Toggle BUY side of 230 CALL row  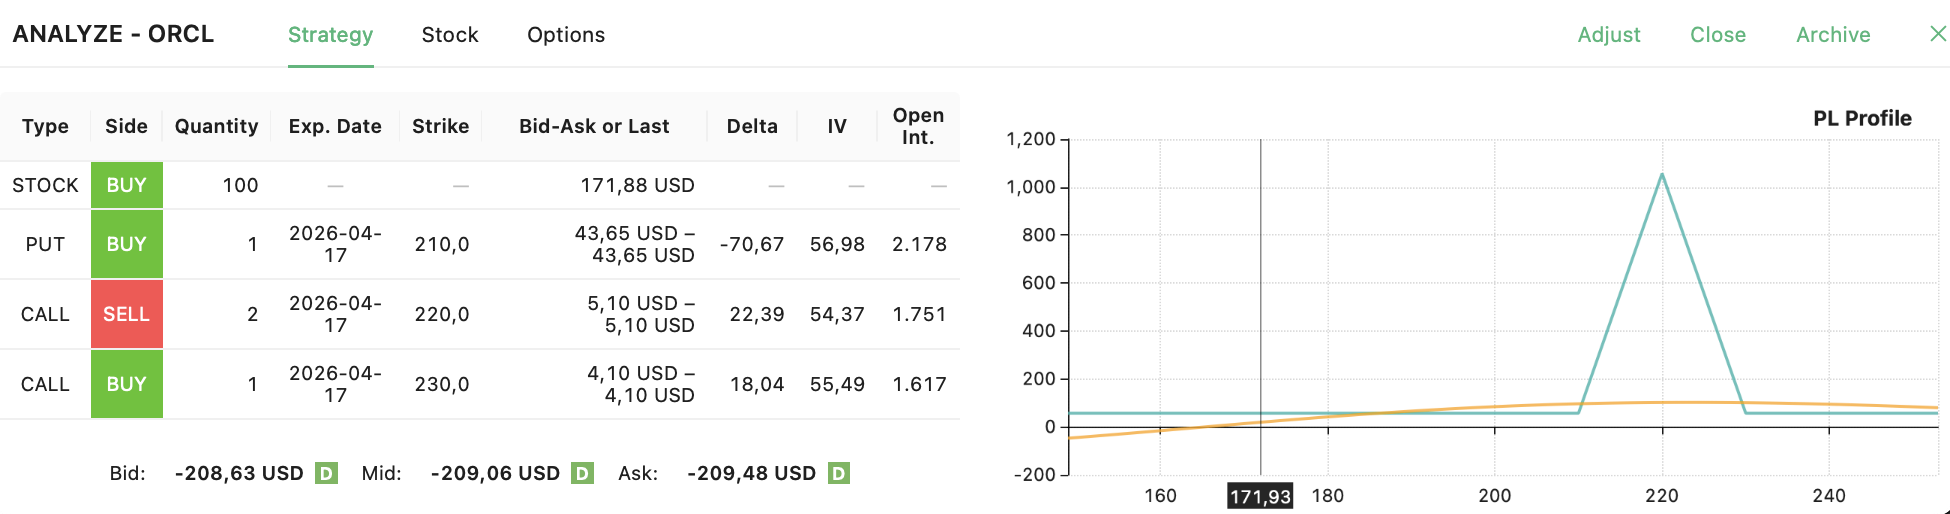(127, 384)
